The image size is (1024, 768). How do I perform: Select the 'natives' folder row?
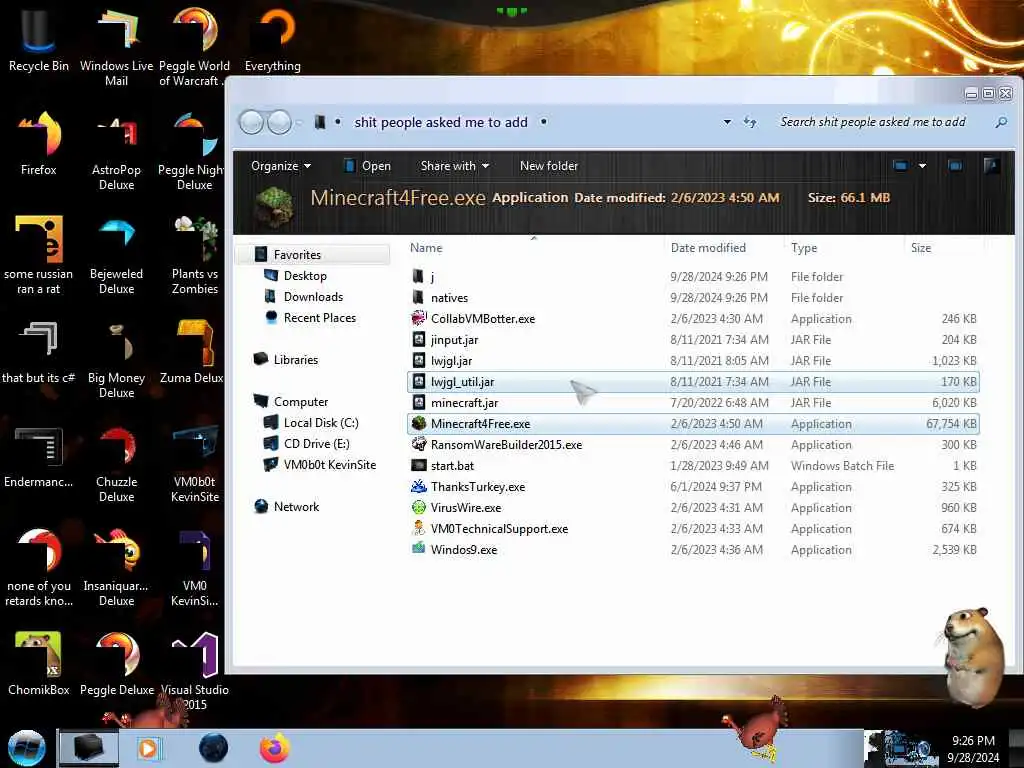click(x=693, y=298)
